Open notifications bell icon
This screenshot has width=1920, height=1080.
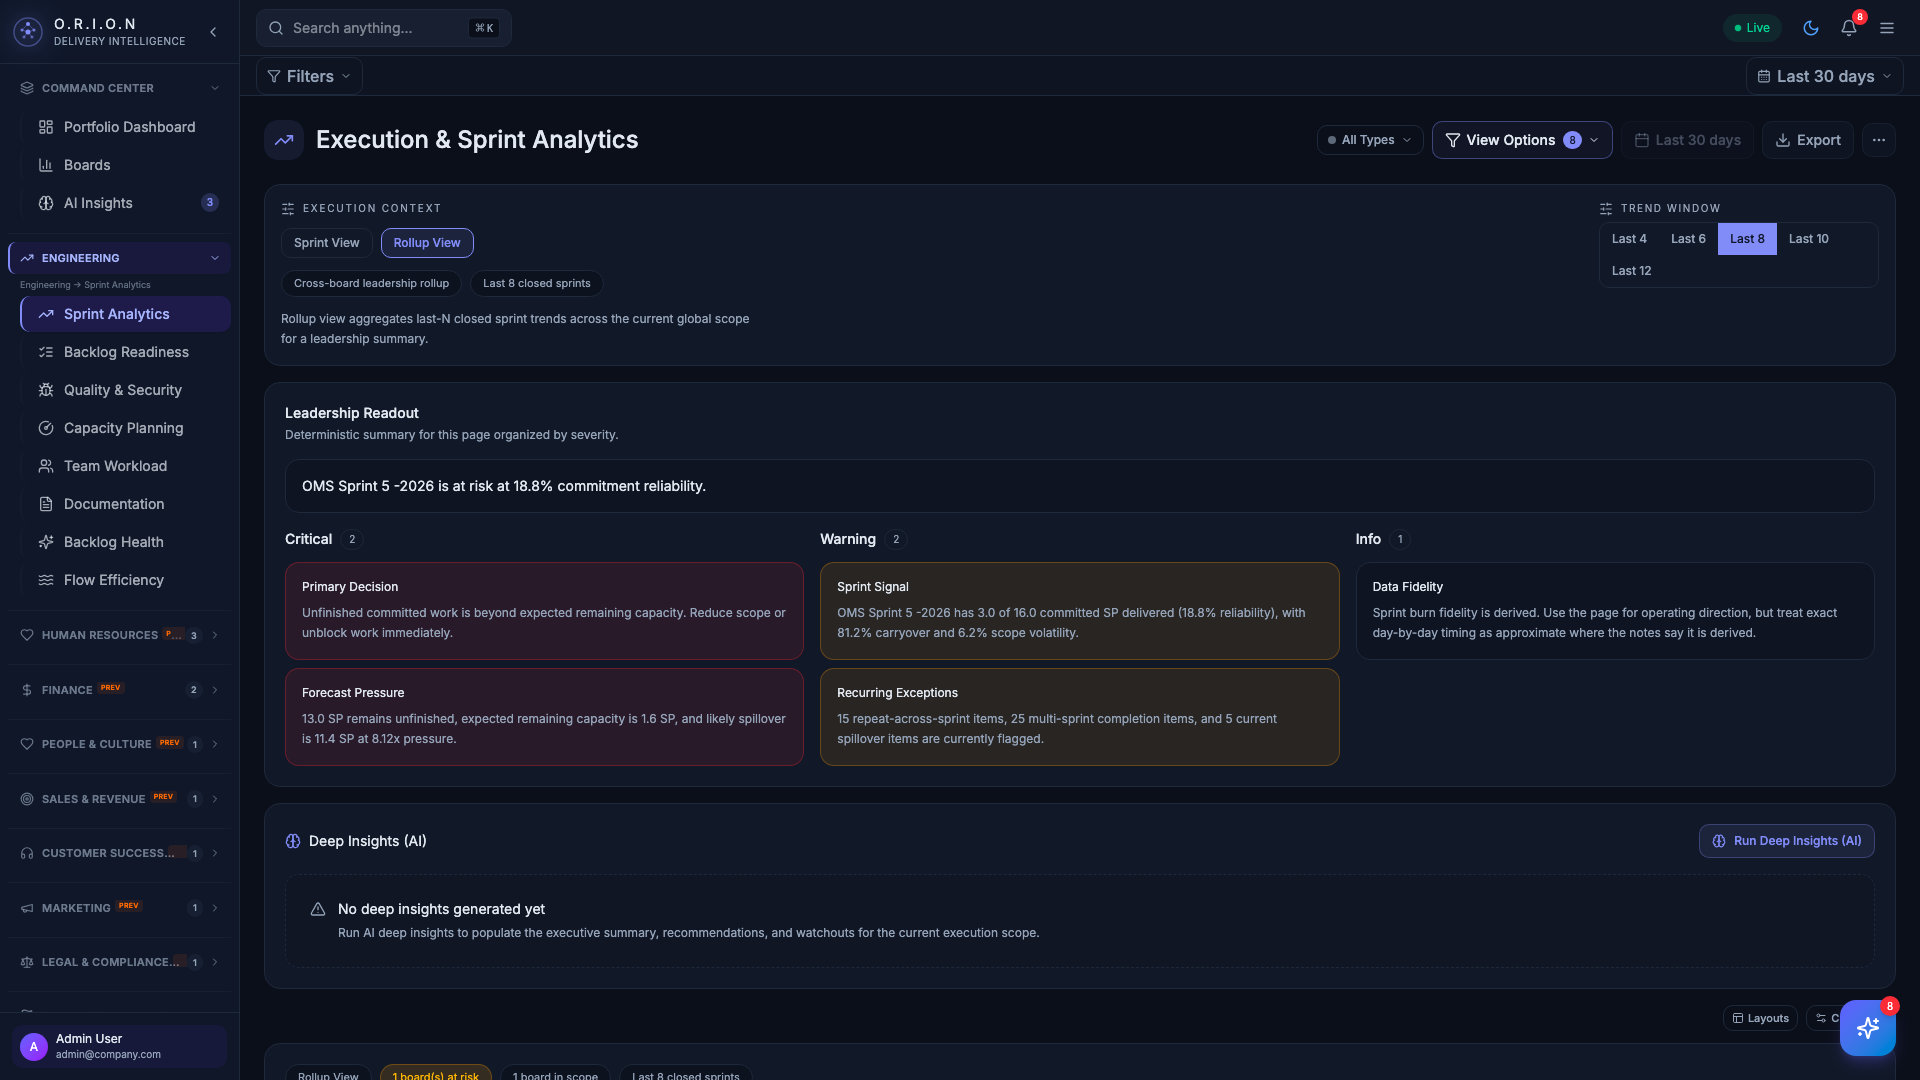tap(1849, 28)
